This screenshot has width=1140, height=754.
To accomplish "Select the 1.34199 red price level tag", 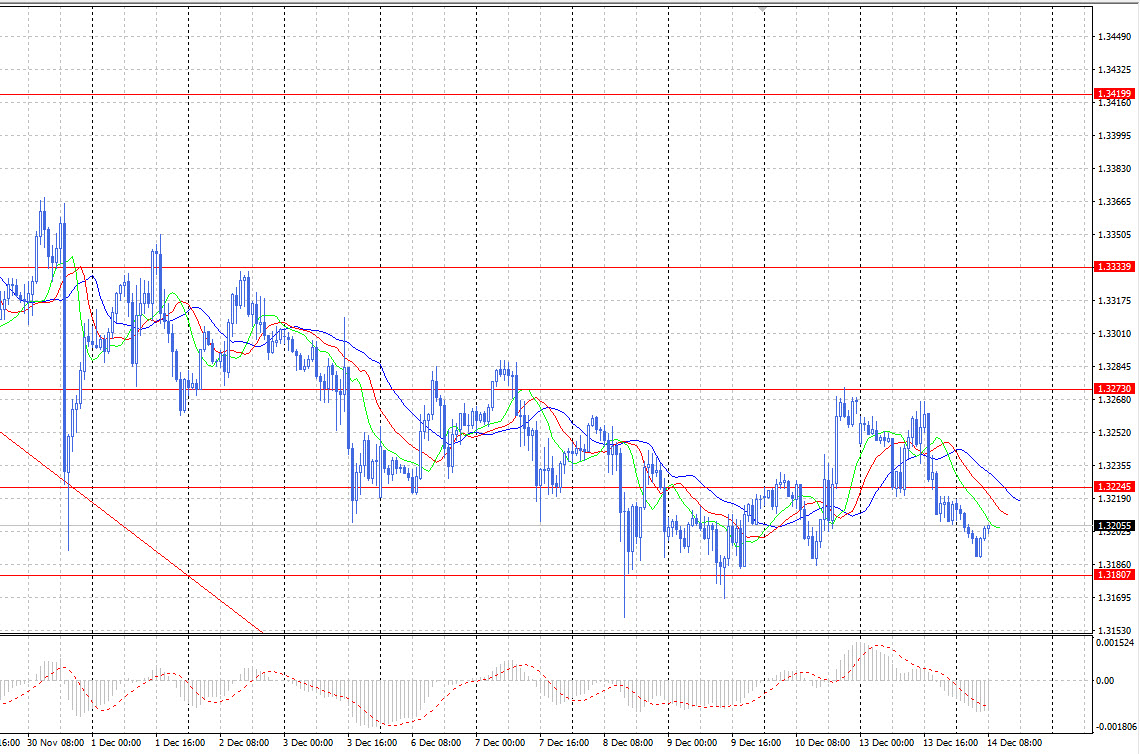I will (1114, 94).
